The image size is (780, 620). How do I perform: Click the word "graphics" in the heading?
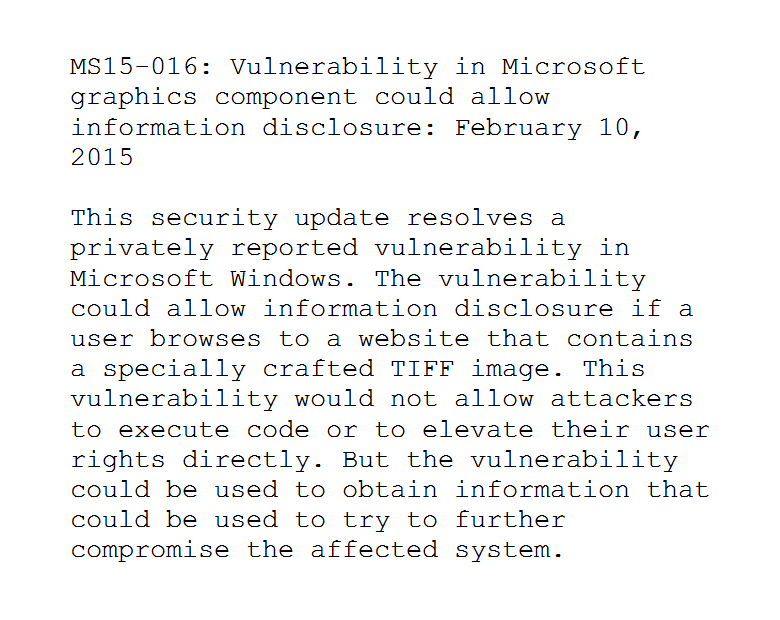[x=134, y=99]
